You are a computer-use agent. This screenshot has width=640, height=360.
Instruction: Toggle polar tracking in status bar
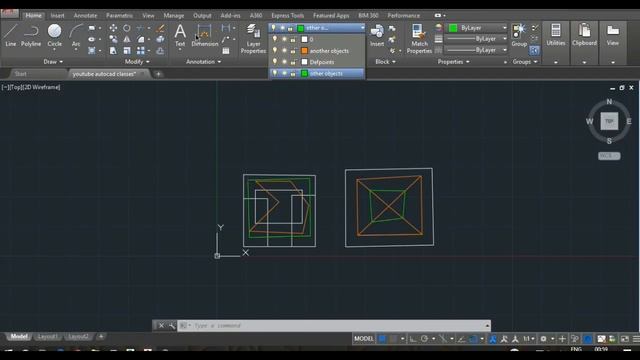click(x=424, y=339)
